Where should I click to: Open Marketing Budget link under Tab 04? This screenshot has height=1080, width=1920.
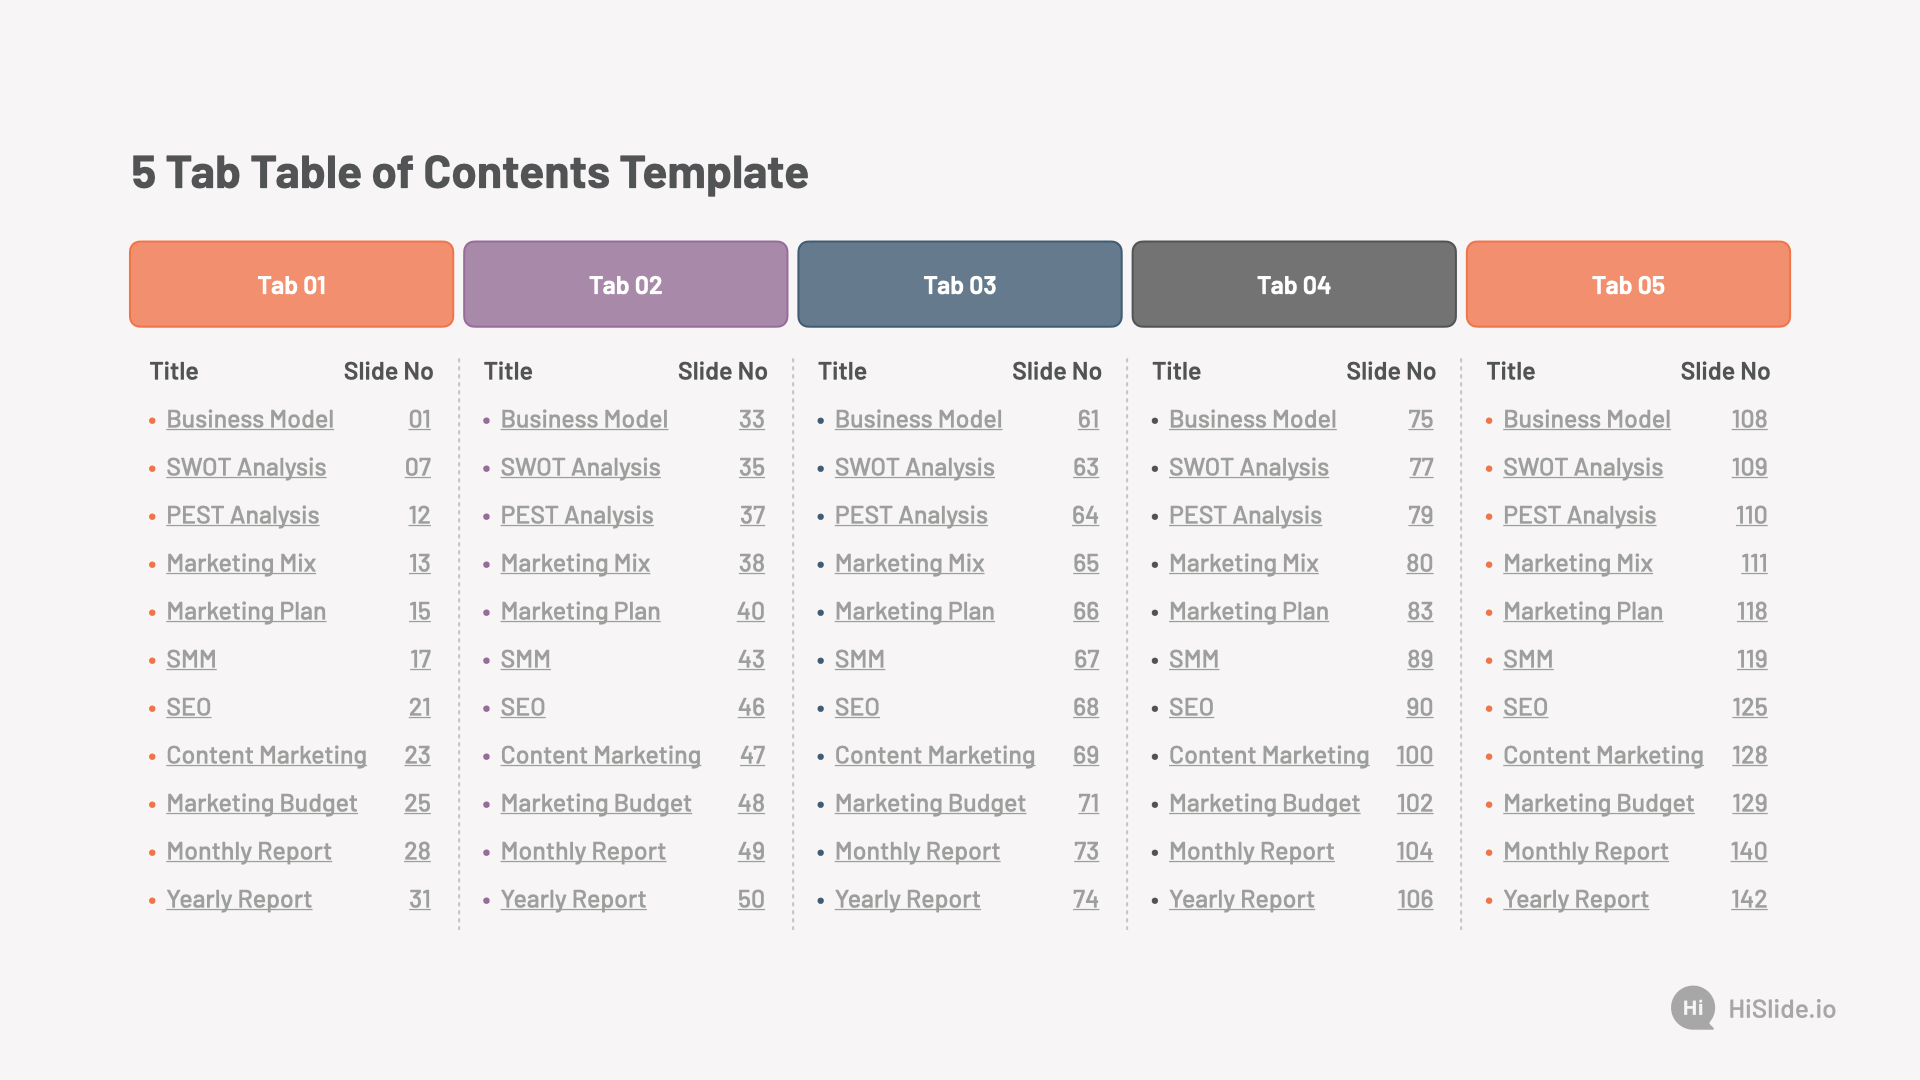point(1264,803)
